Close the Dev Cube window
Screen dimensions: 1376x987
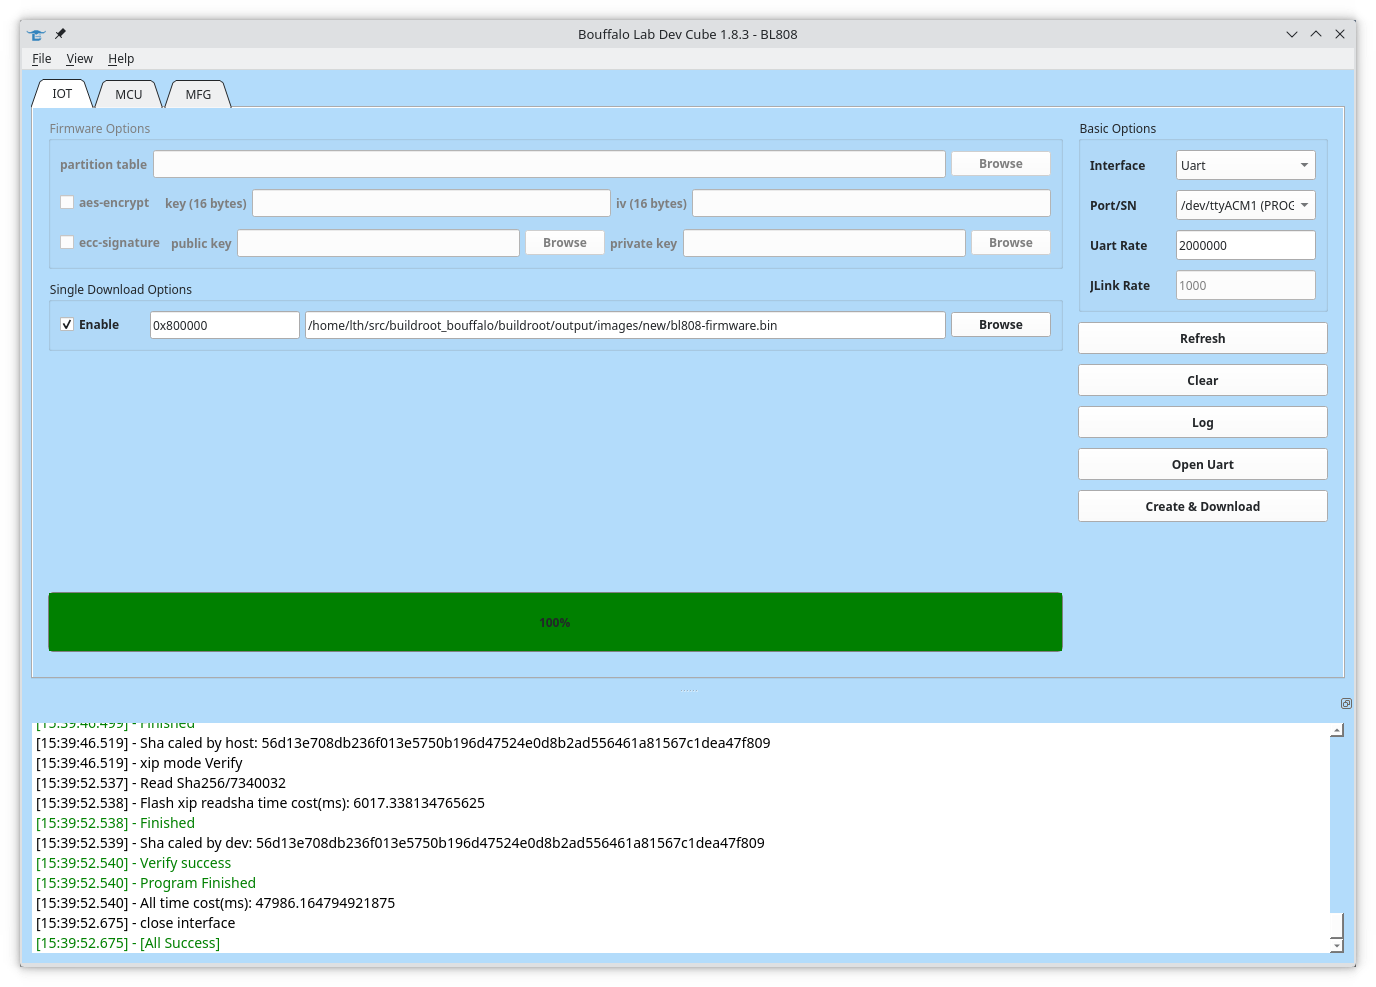[x=1340, y=34]
